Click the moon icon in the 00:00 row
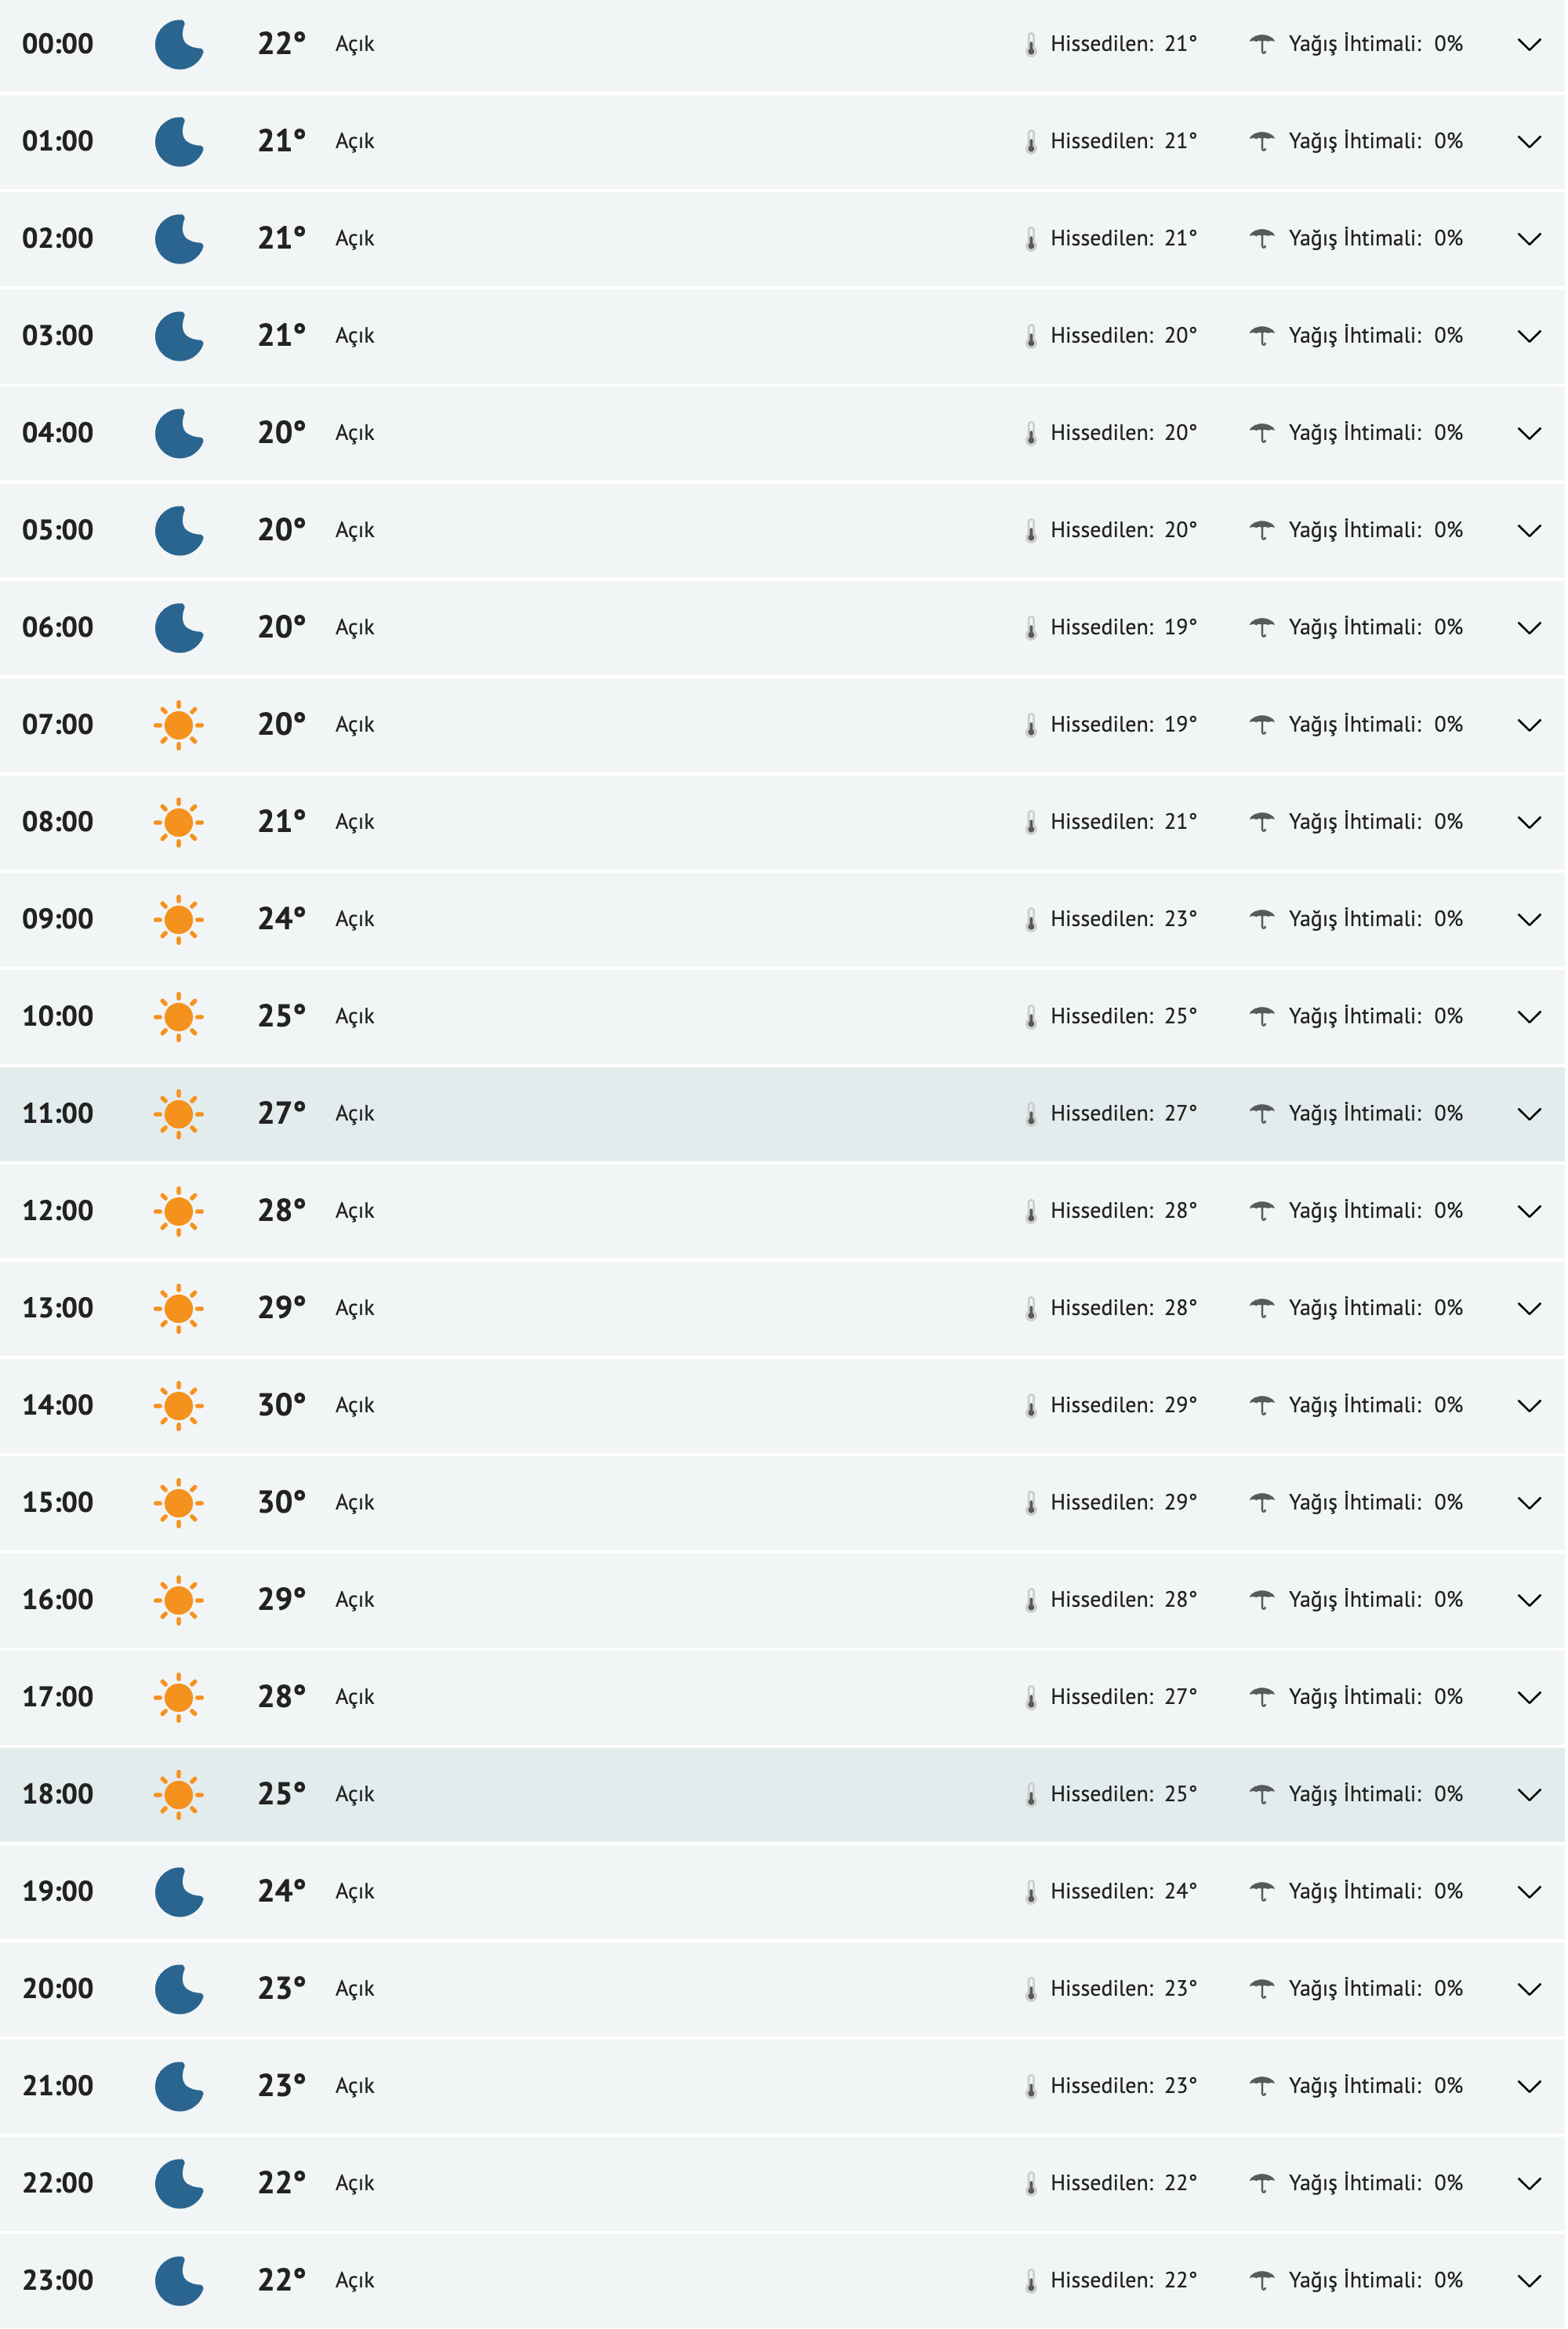This screenshot has width=1568, height=2329. (x=179, y=45)
